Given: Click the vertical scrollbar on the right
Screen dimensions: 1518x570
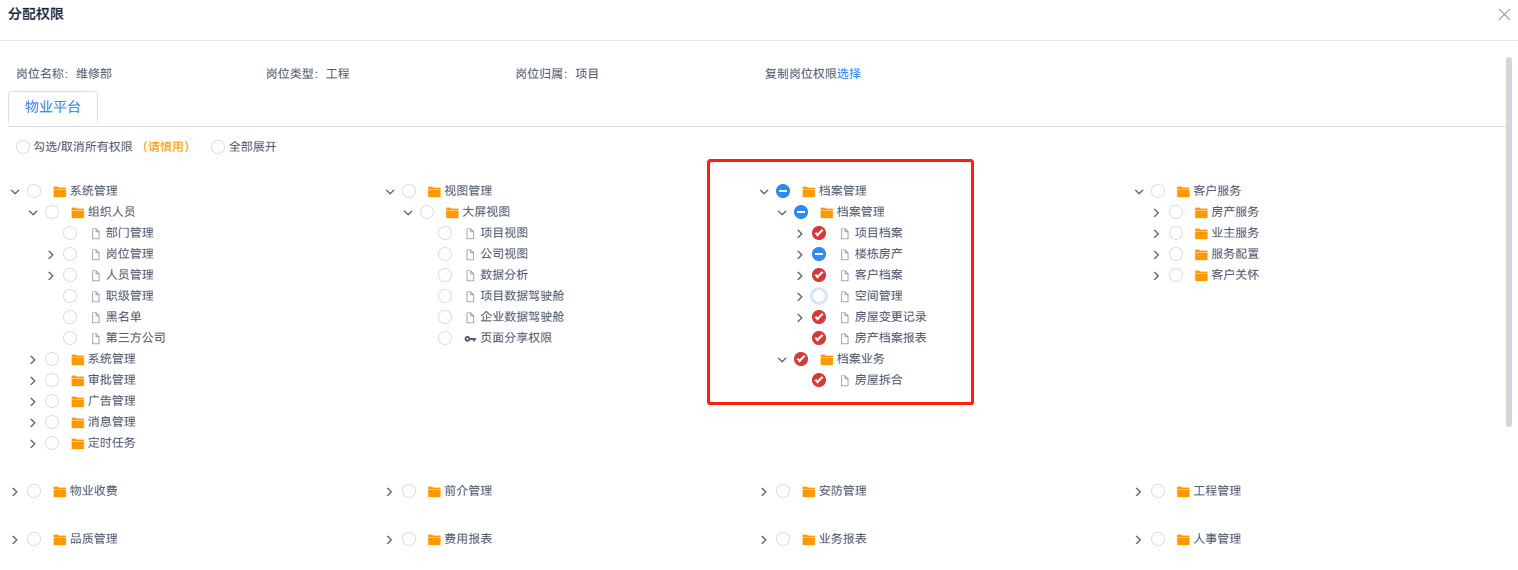Looking at the screenshot, I should 1508,240.
